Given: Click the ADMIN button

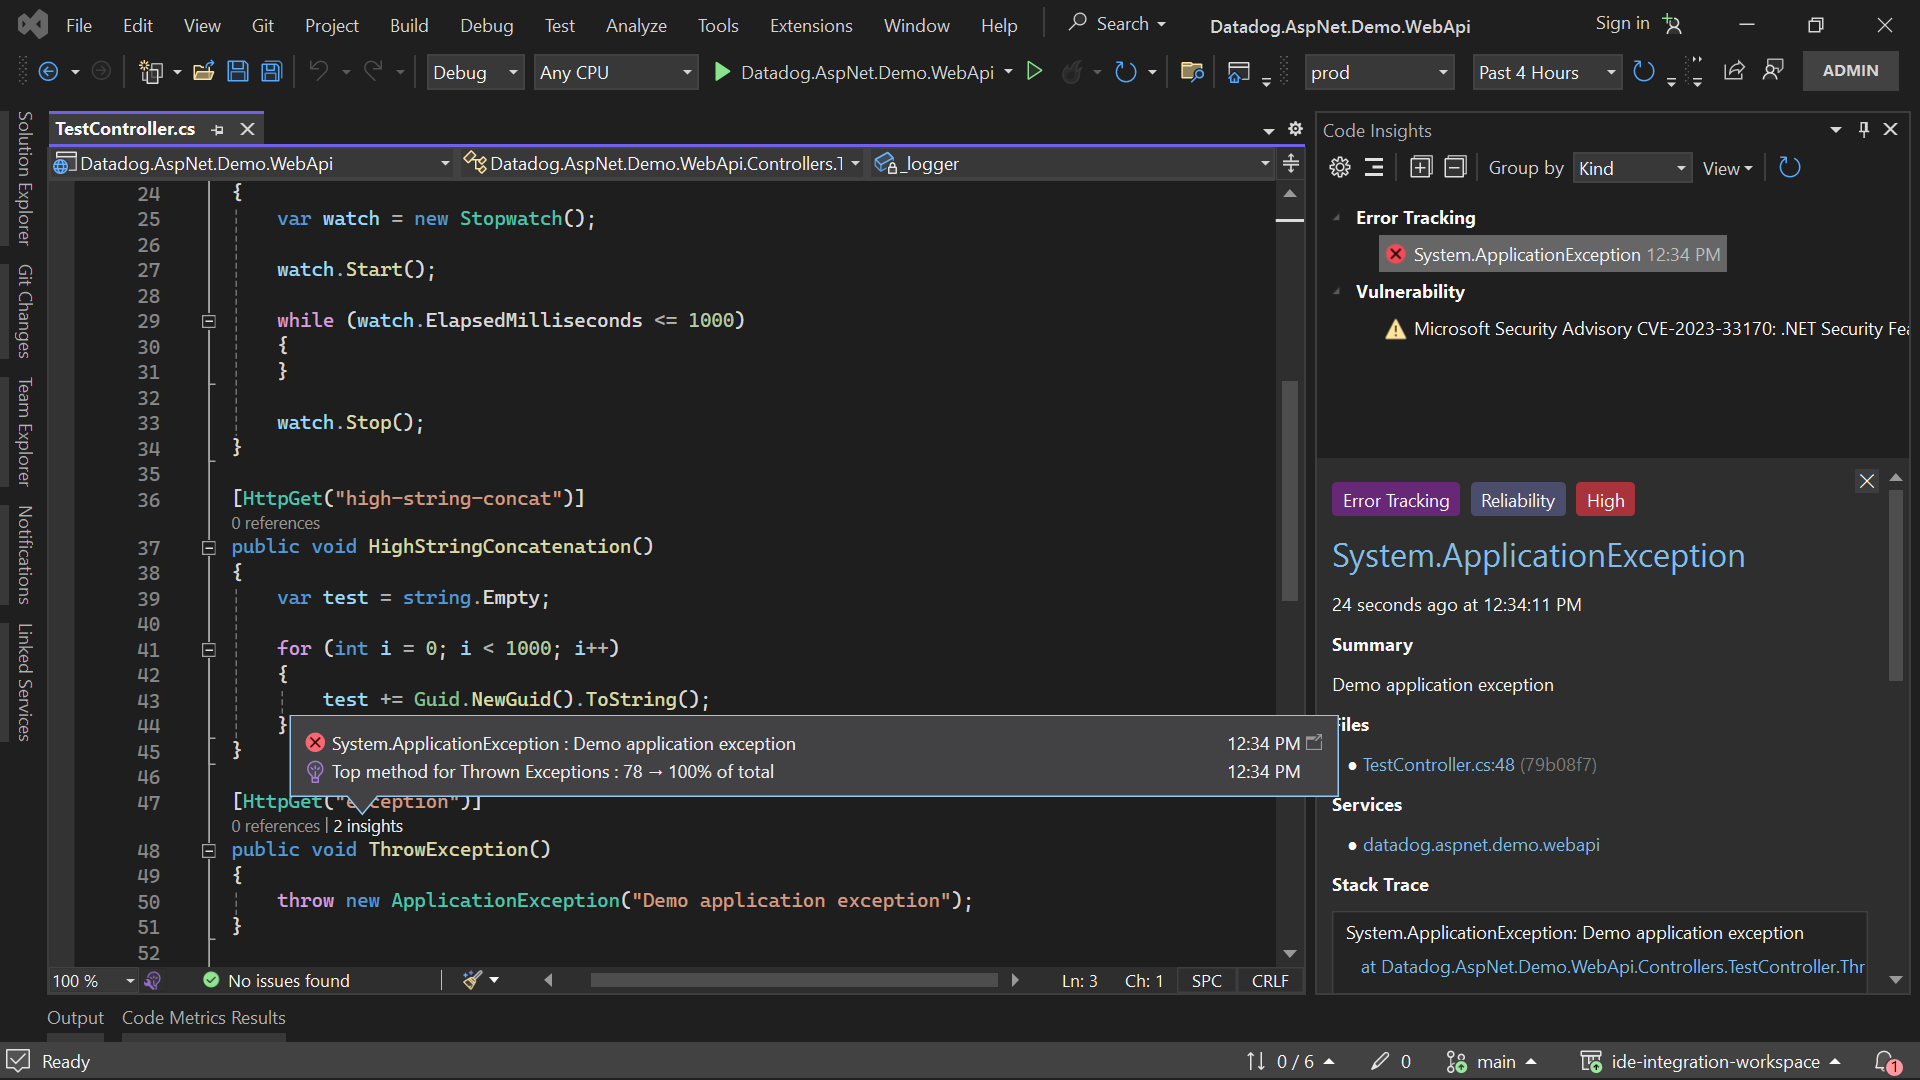Looking at the screenshot, I should click(x=1850, y=71).
